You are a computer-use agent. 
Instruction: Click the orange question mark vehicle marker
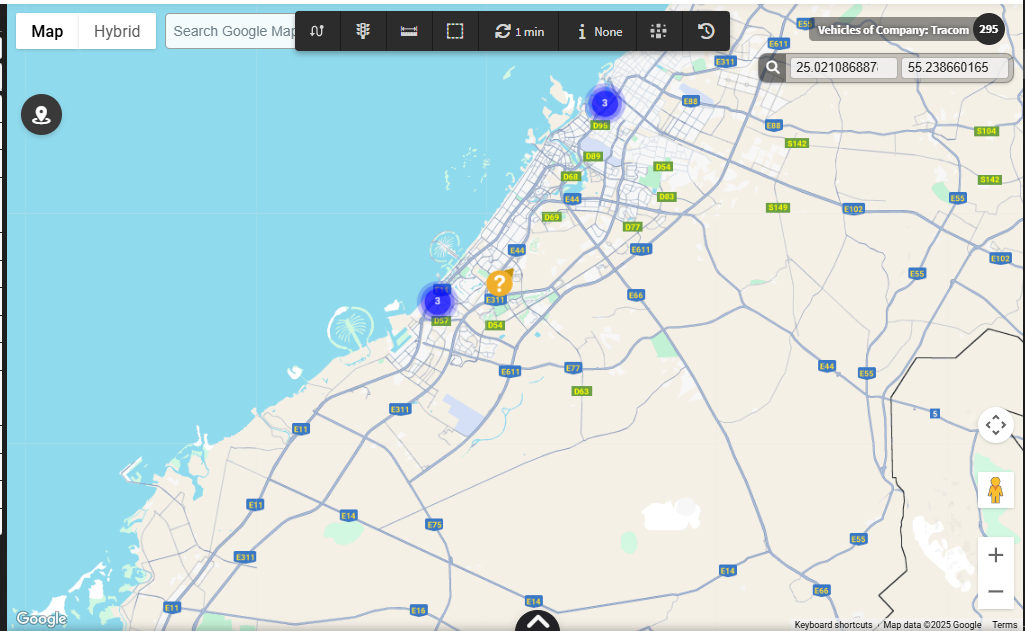pyautogui.click(x=498, y=283)
